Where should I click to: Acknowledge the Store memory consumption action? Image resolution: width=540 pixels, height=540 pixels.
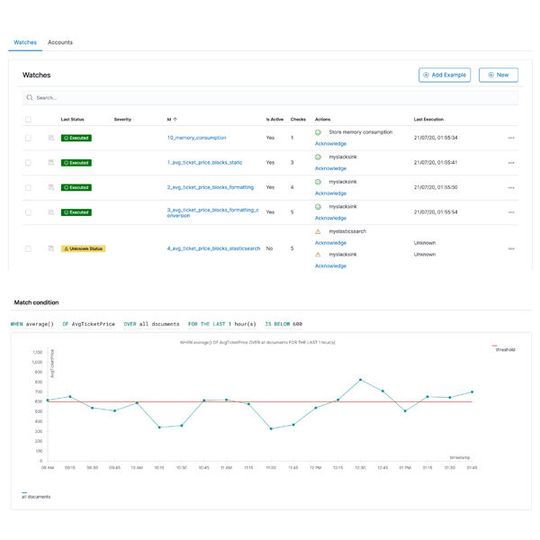click(331, 144)
